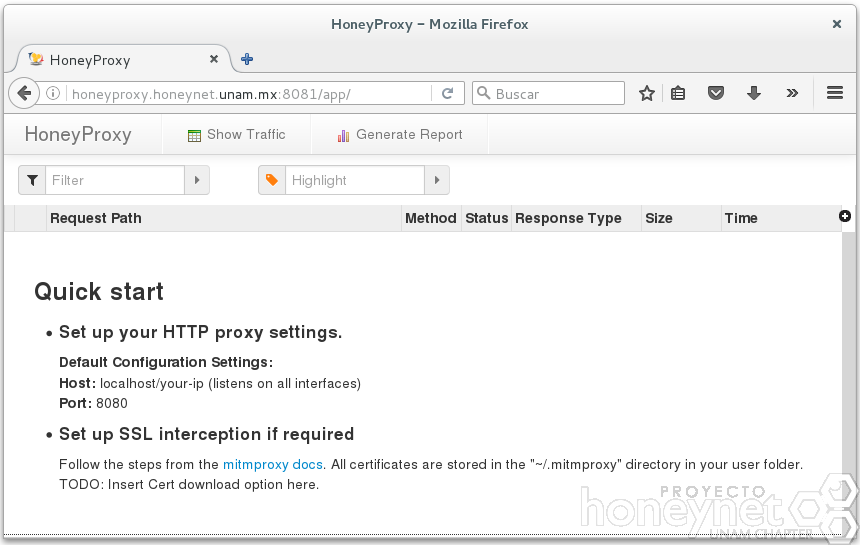Open the Firefox hamburger menu
Screen dimensions: 860x545
835,93
